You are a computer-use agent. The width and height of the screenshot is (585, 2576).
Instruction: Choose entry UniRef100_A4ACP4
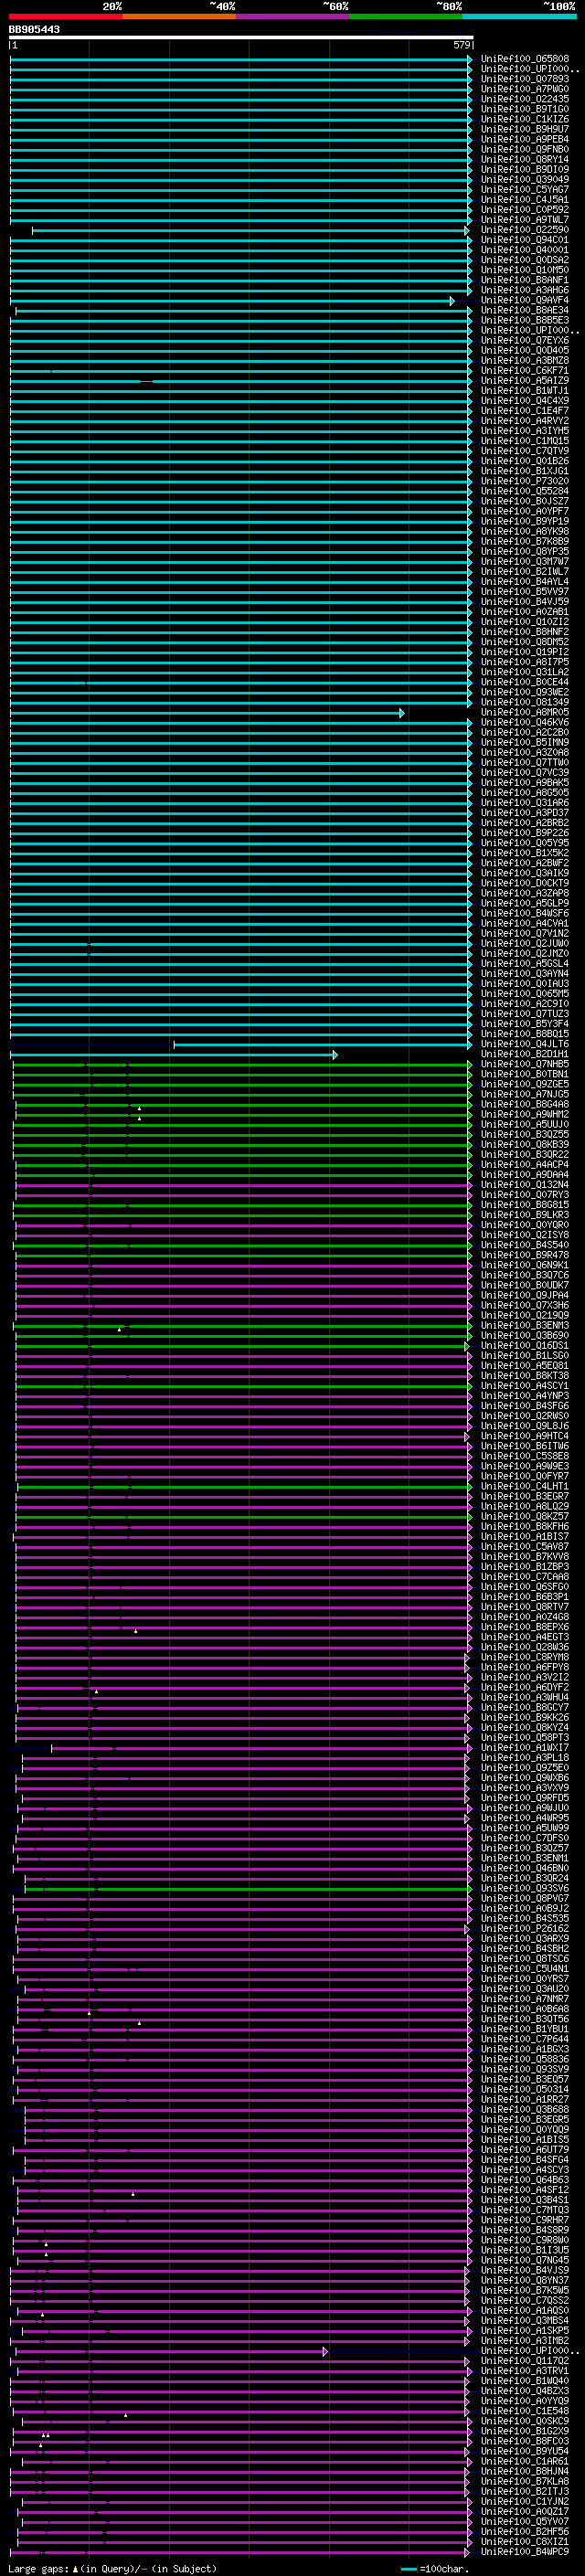click(x=525, y=1165)
